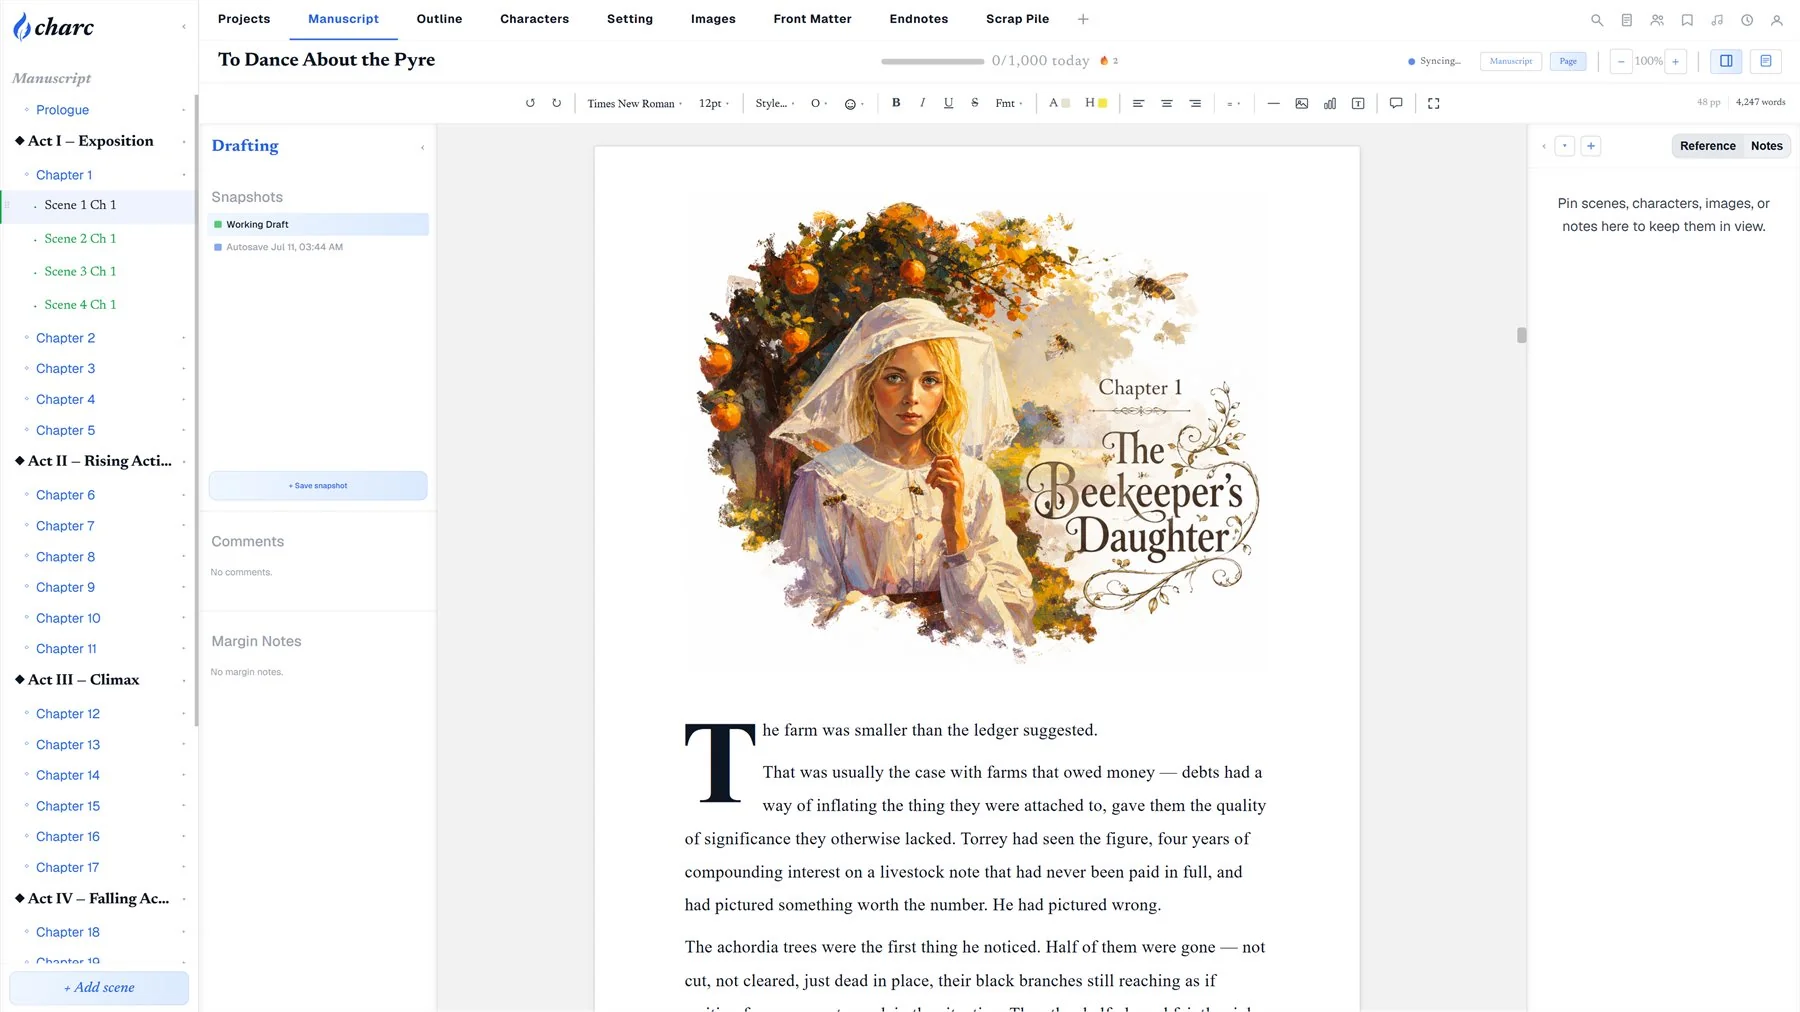Align text to the right
The image size is (1800, 1012).
coord(1195,103)
